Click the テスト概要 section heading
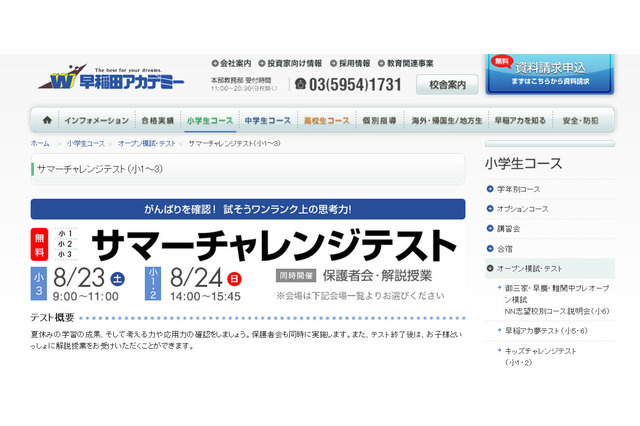 [x=52, y=317]
